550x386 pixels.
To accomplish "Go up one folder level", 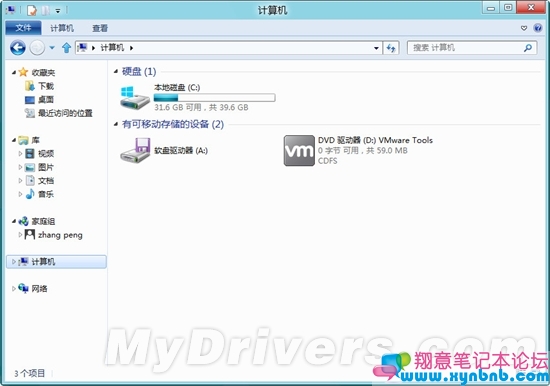I will [66, 48].
